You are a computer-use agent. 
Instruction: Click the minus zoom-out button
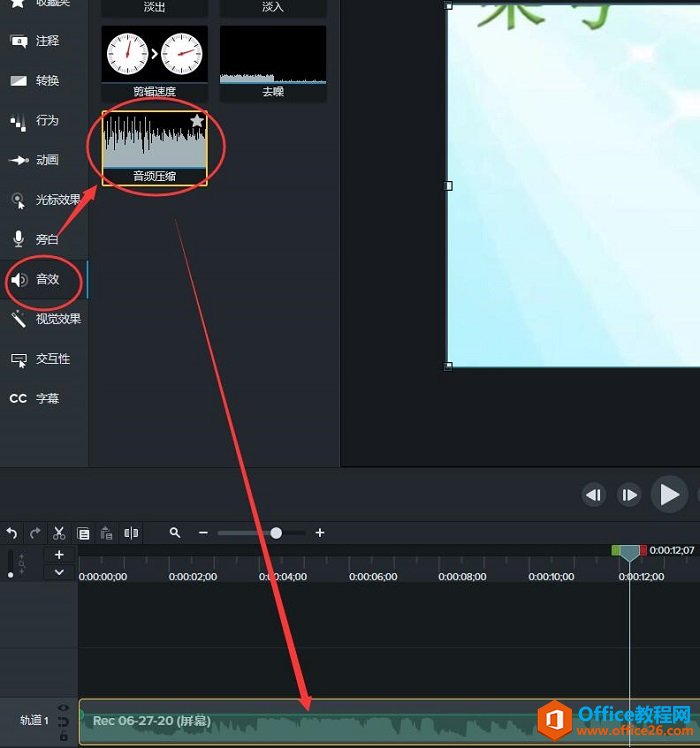(x=203, y=533)
